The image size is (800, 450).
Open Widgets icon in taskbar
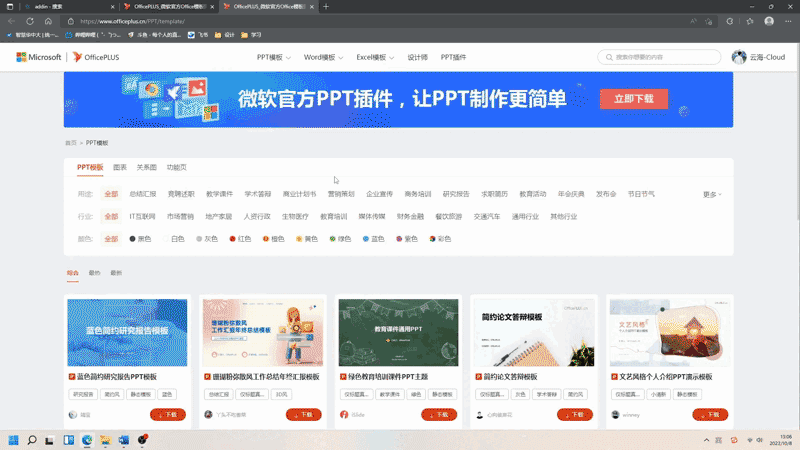[68, 440]
